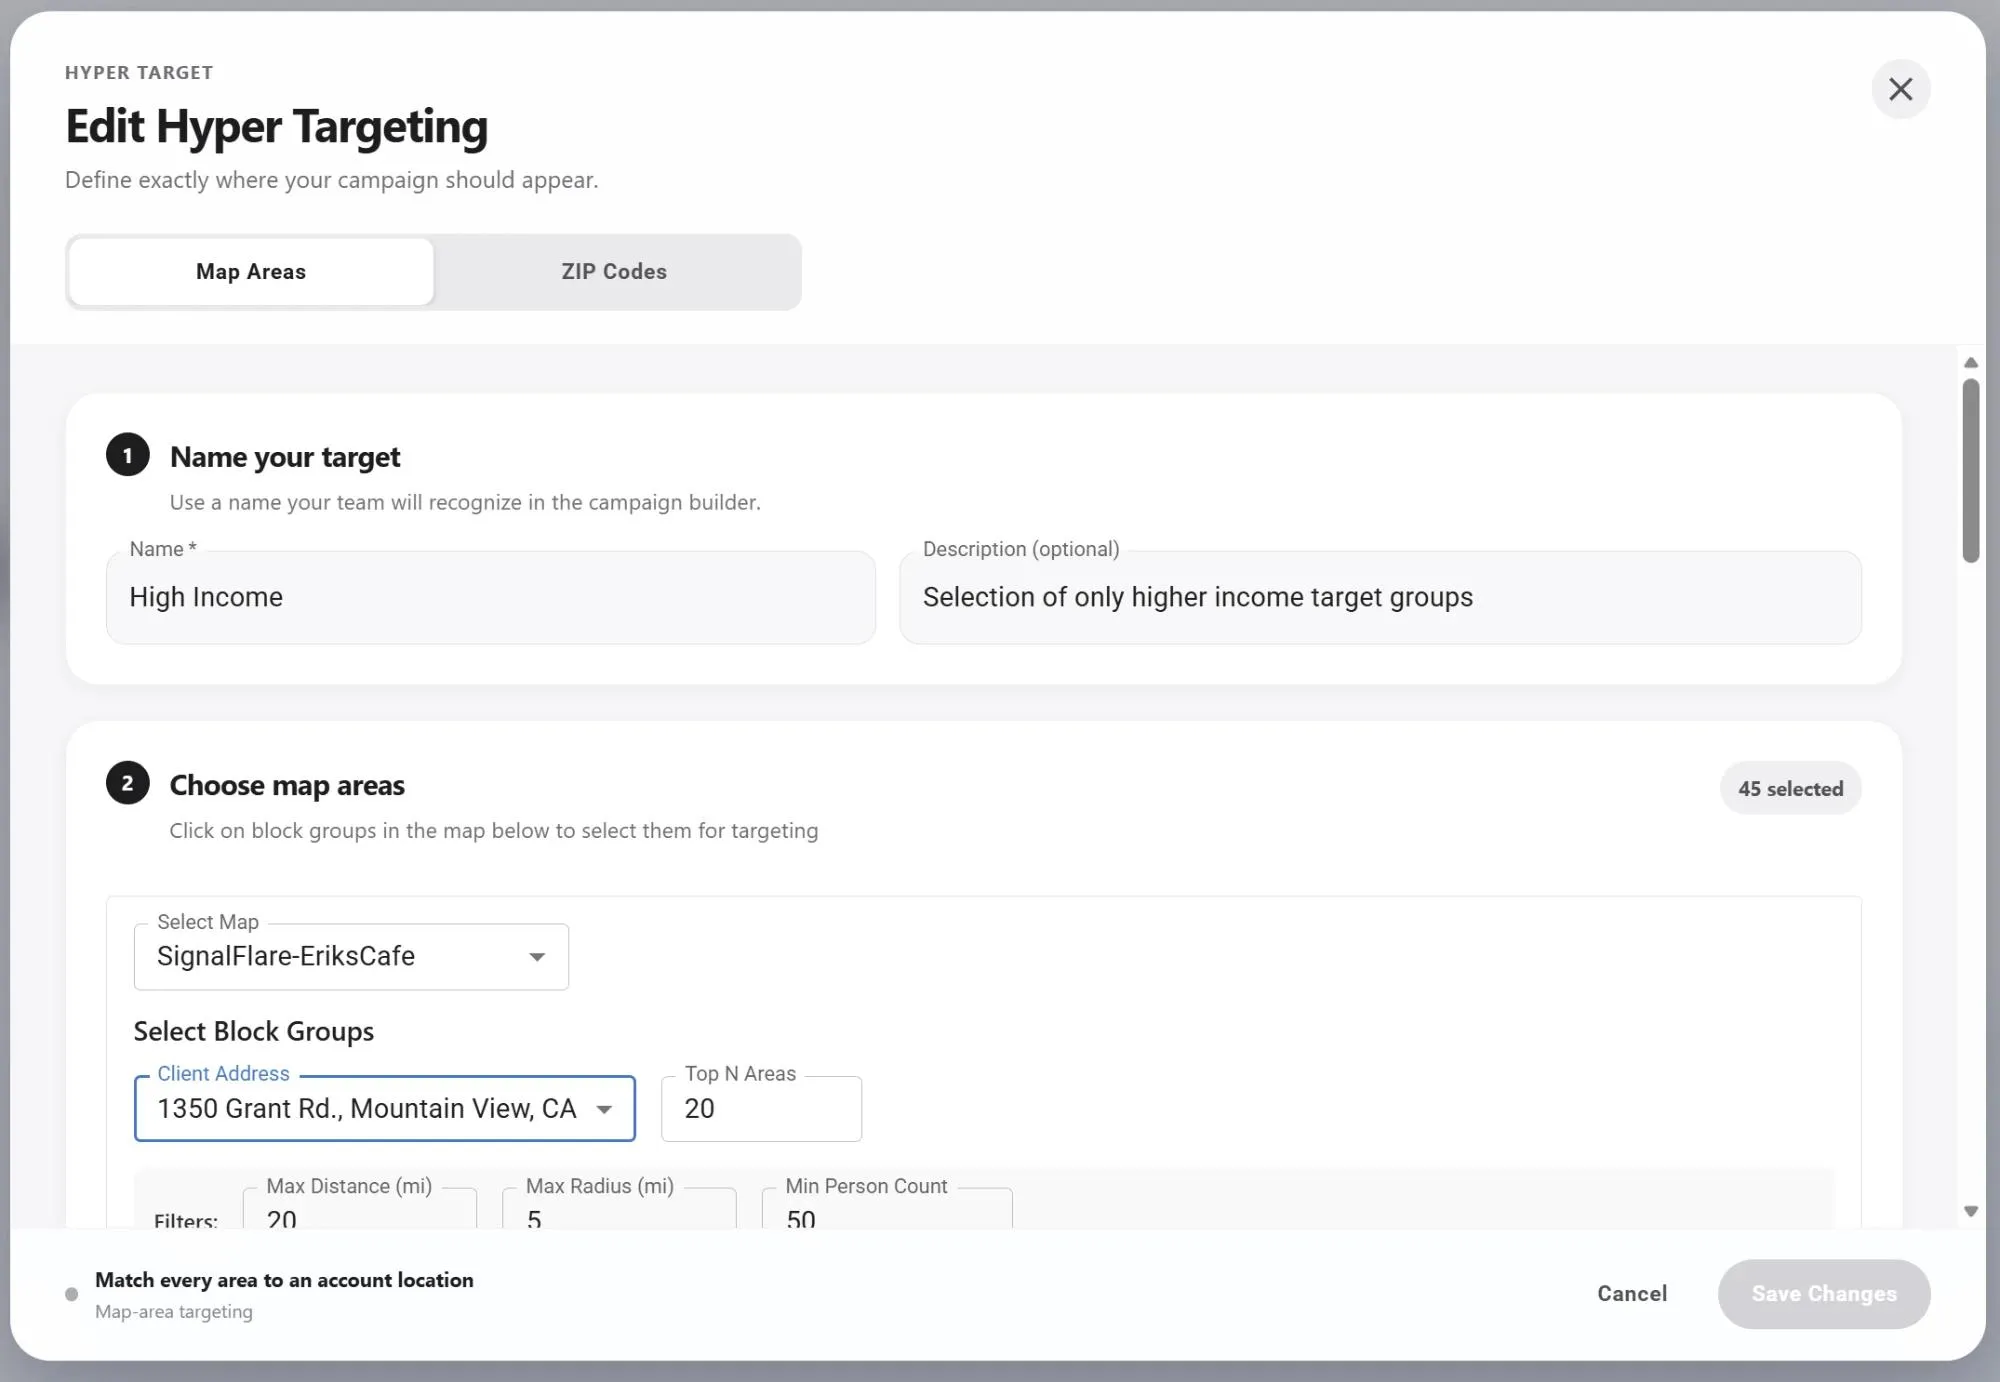Click the Name your target heading
Viewport: 2000px width, 1382px height.
(x=285, y=457)
